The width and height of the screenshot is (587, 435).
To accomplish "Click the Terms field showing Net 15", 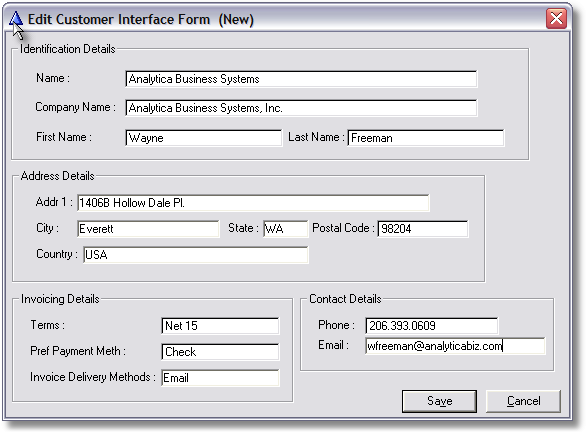I will tap(220, 326).
